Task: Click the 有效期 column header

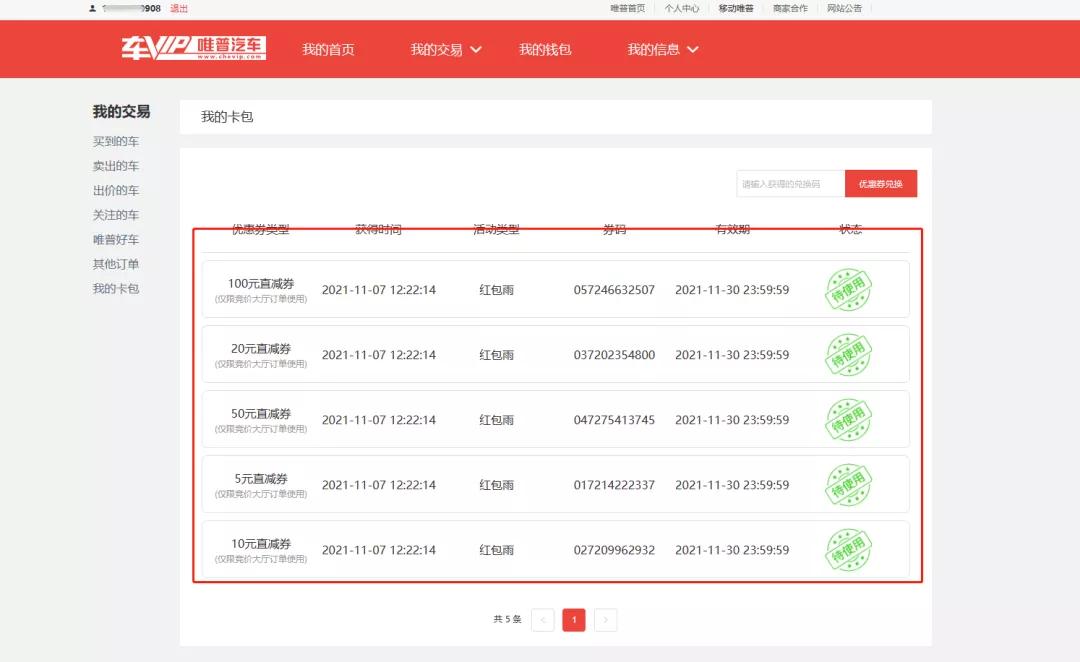Action: [x=732, y=229]
